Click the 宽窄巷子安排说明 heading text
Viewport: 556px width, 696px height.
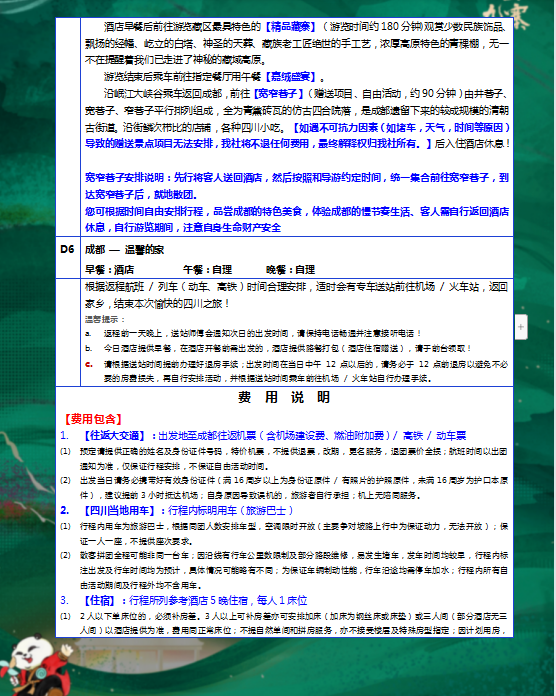point(124,178)
